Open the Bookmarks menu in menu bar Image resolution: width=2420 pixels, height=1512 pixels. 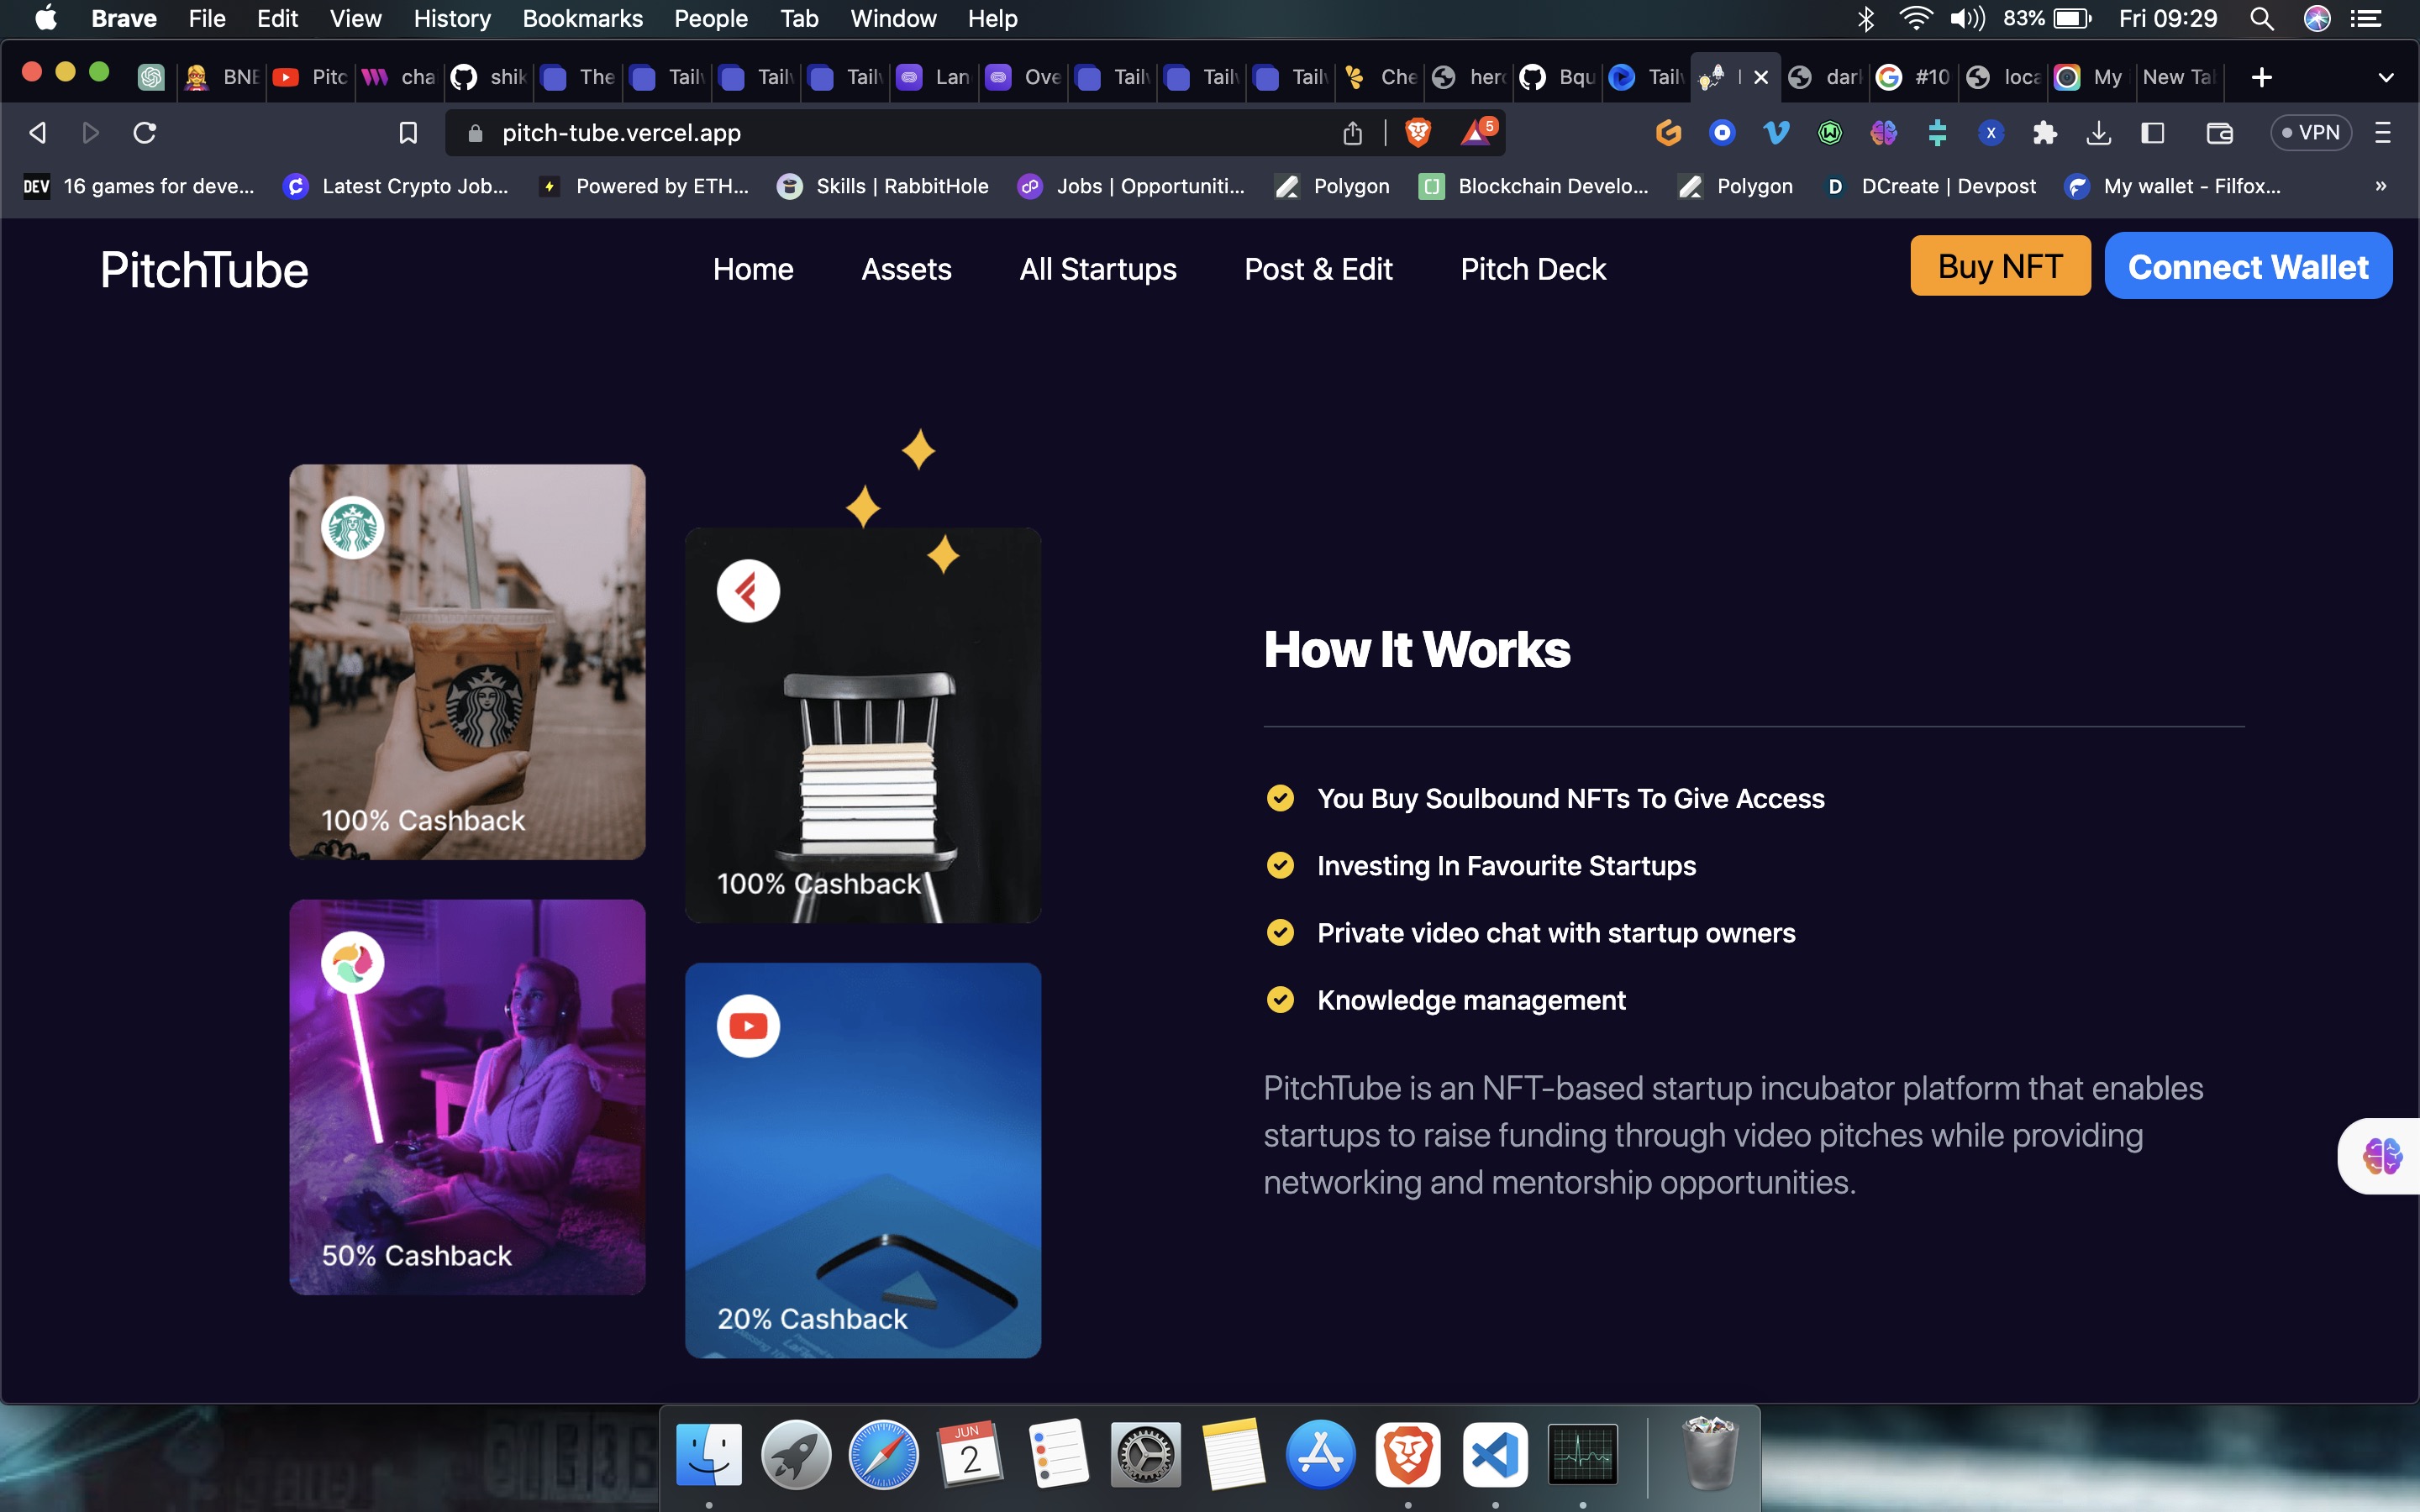pos(582,18)
